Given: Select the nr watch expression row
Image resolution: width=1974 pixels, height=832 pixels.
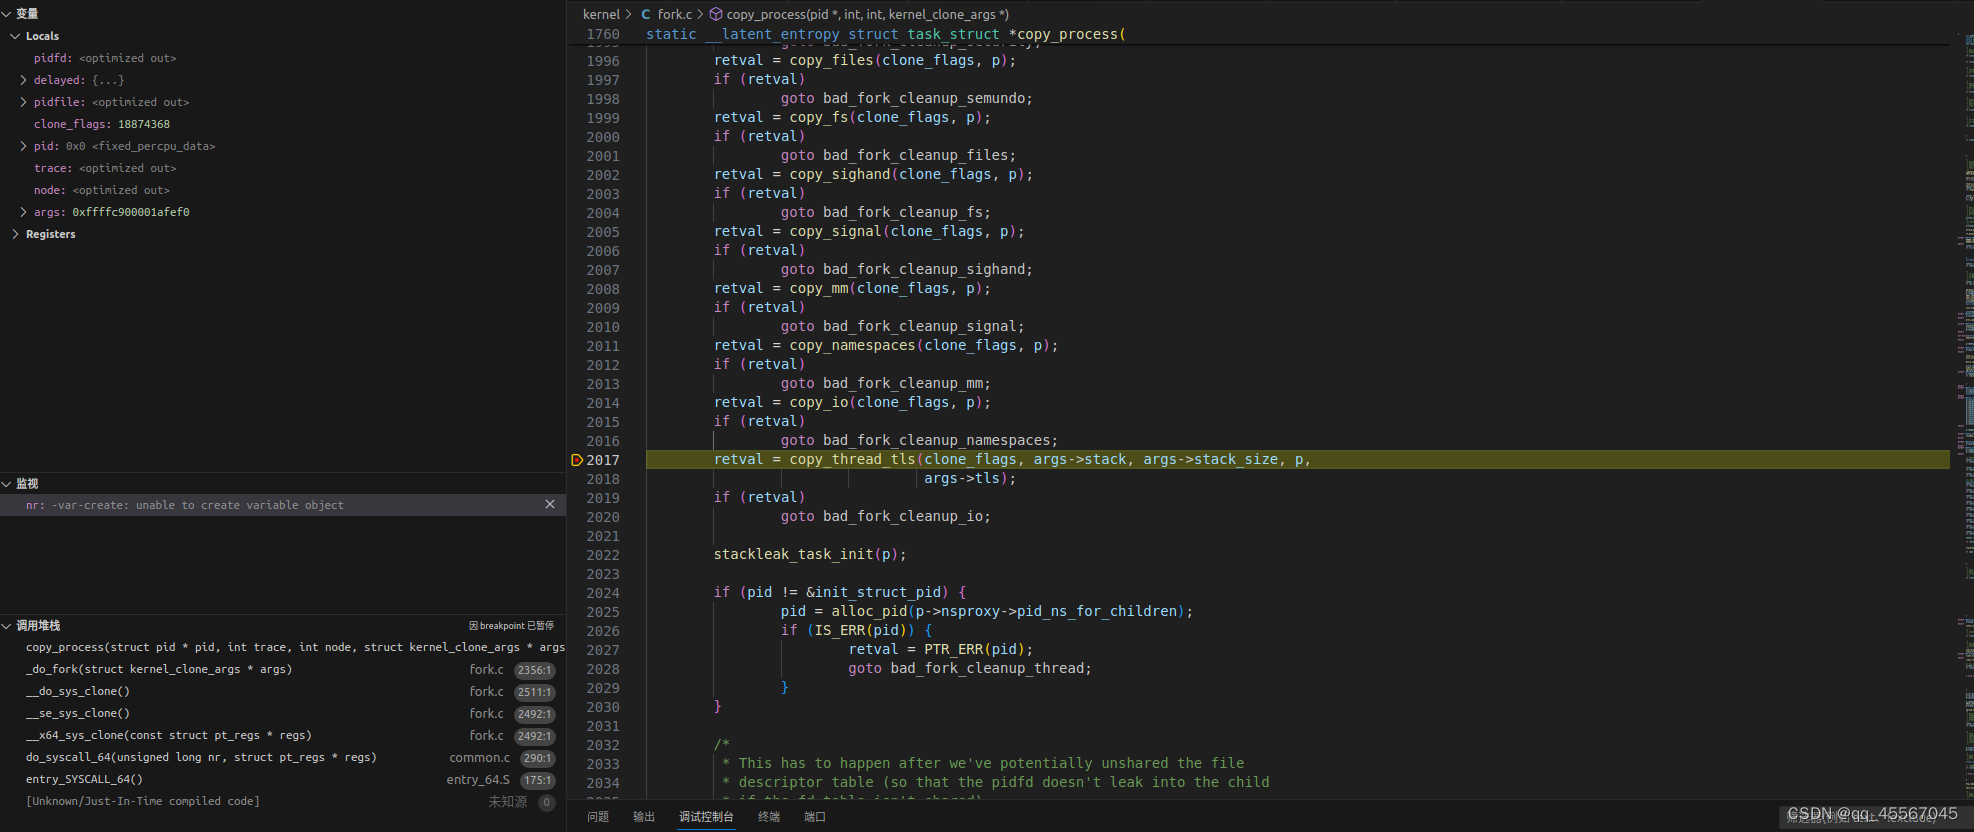Looking at the screenshot, I should [283, 505].
